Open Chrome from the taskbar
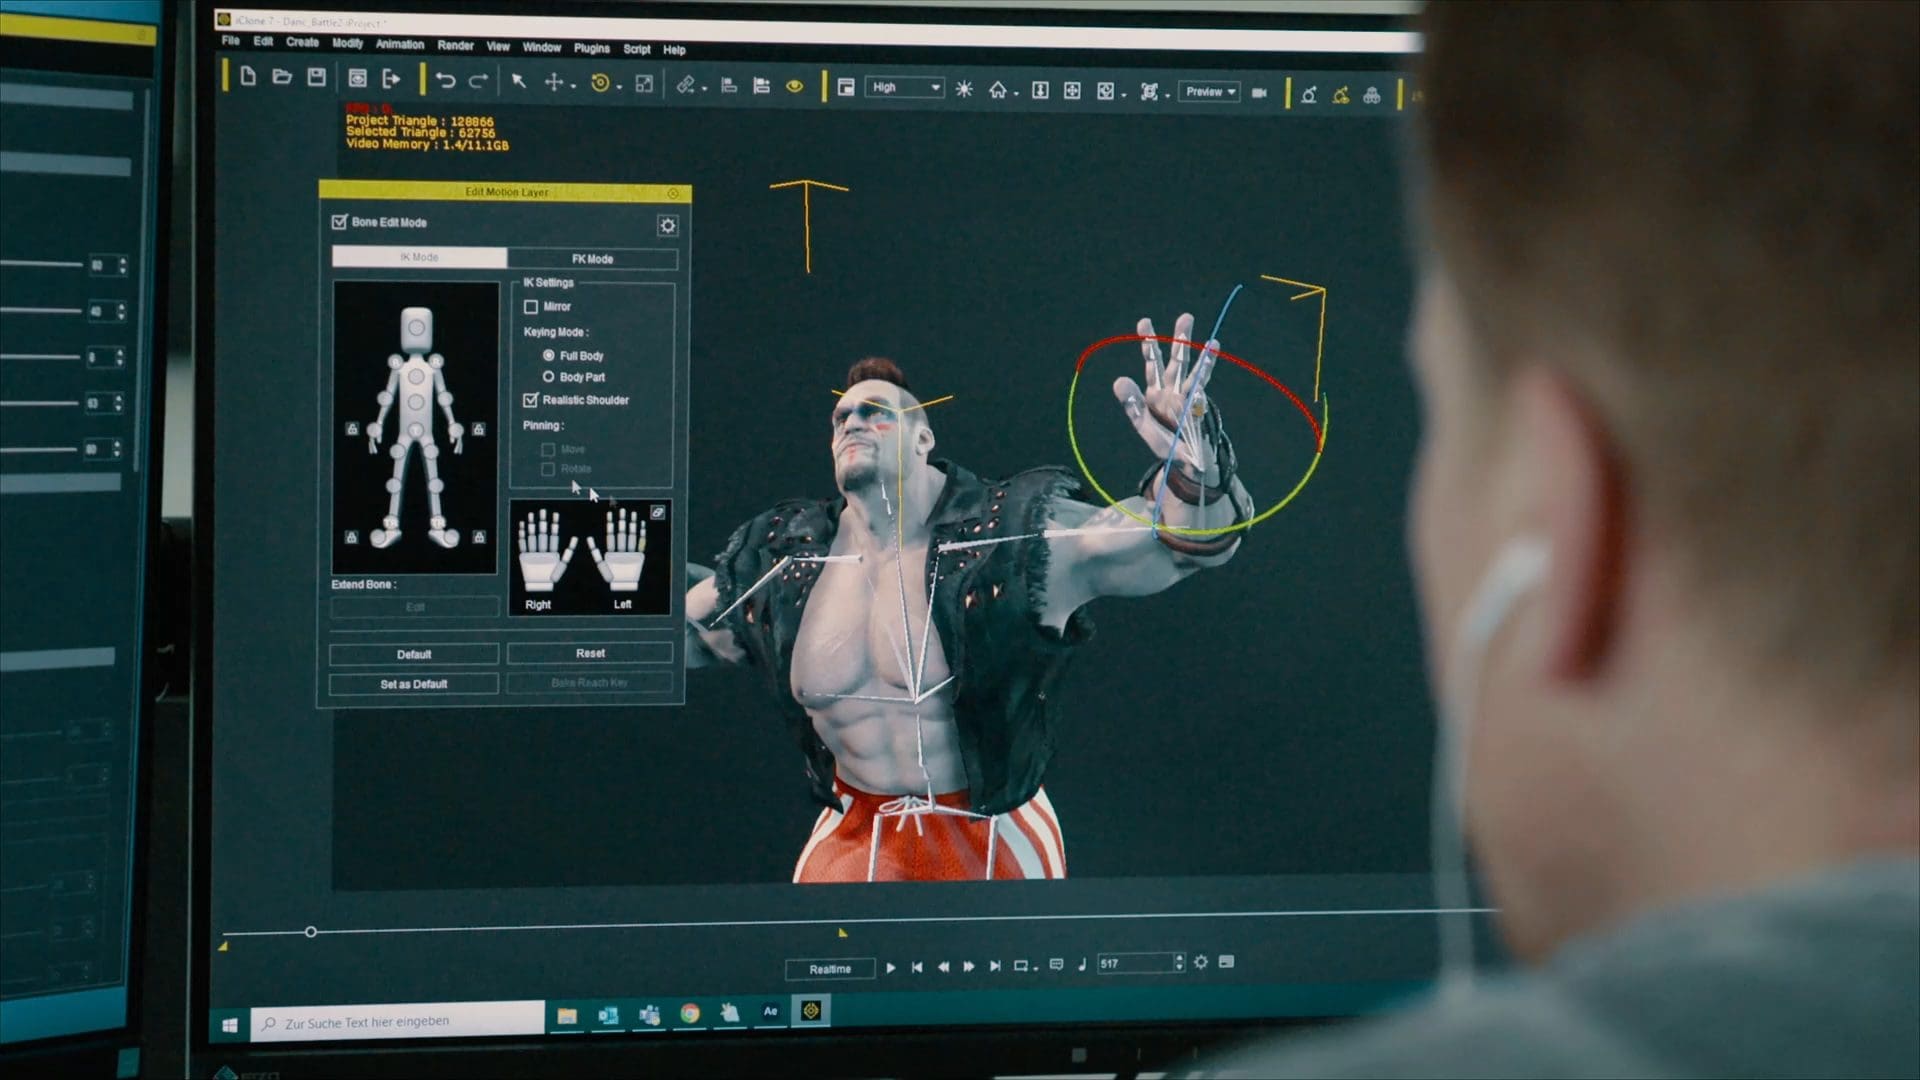The image size is (1920, 1080). click(690, 1013)
